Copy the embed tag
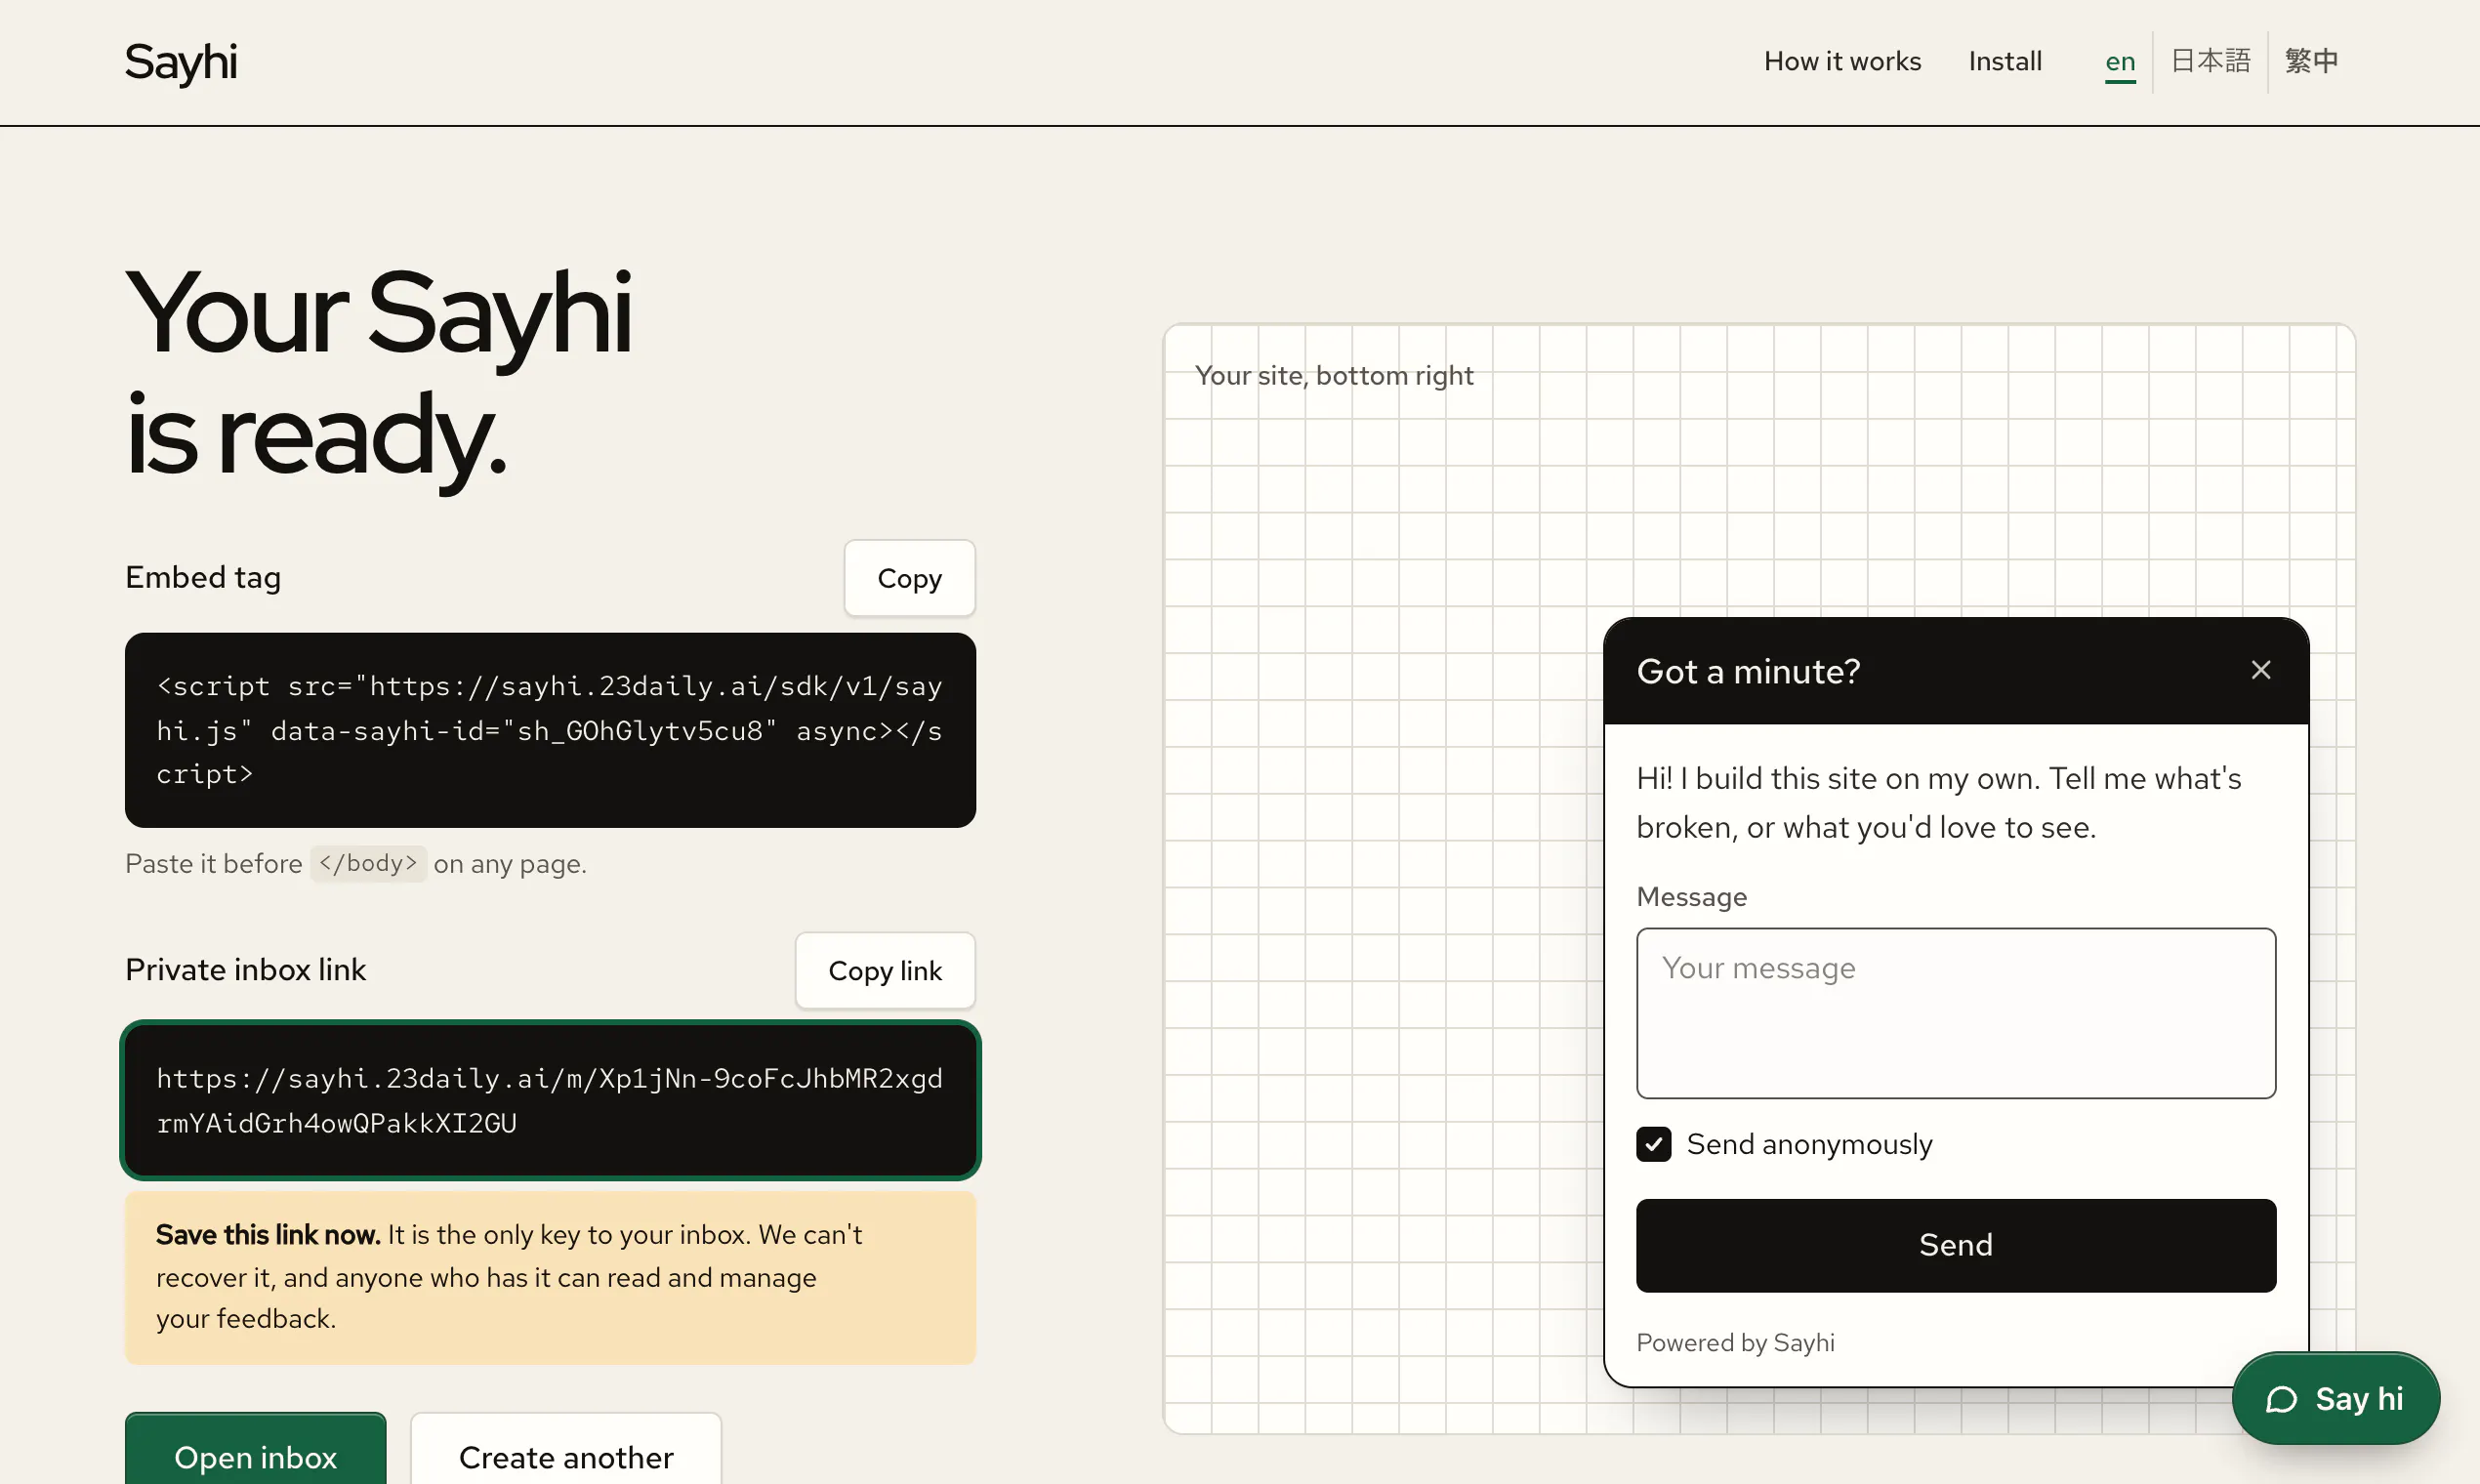 (x=909, y=578)
